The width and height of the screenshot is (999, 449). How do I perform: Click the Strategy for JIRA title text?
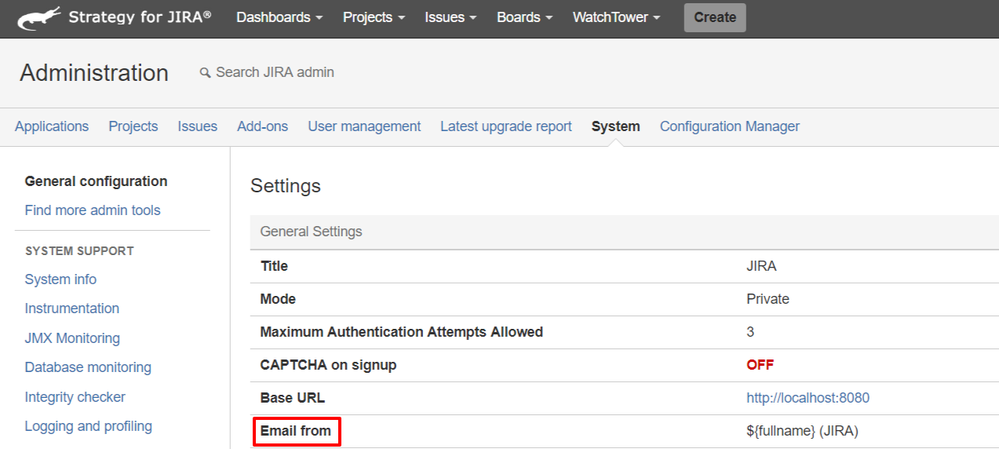click(140, 17)
